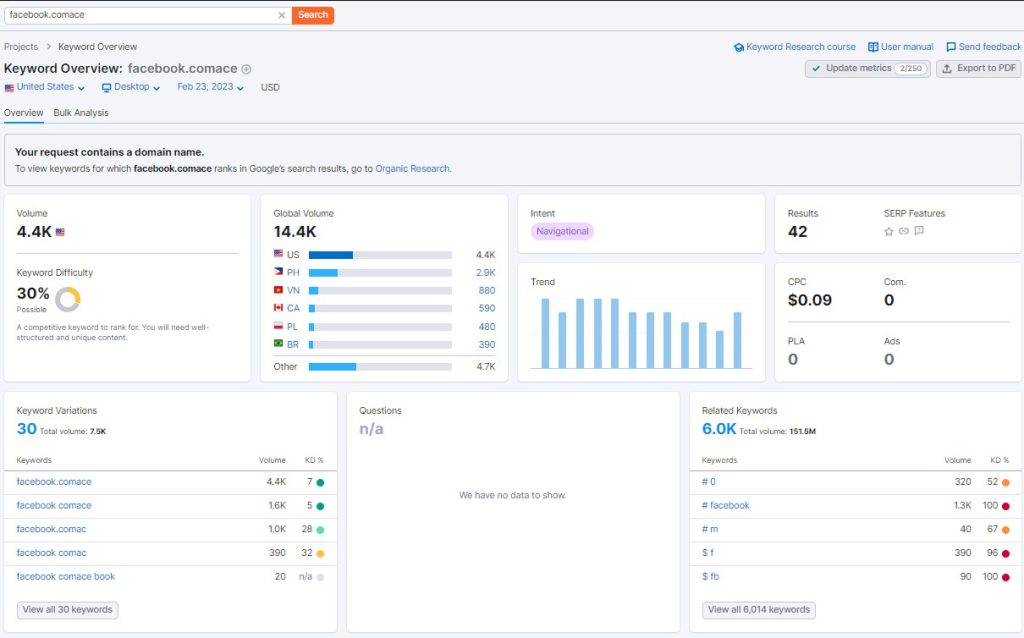
Task: Export report with Export to PDF button
Action: click(x=978, y=69)
